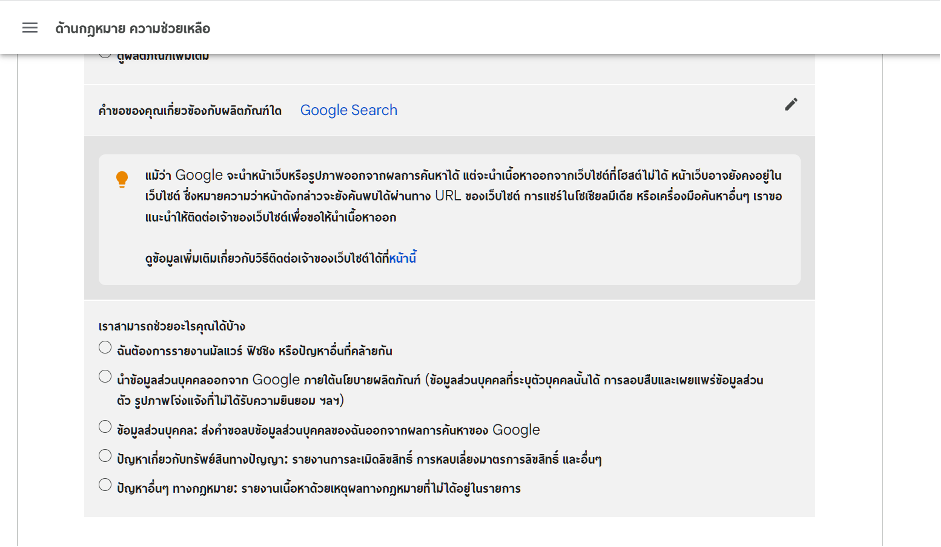Open the hamburger navigation menu

(30, 27)
